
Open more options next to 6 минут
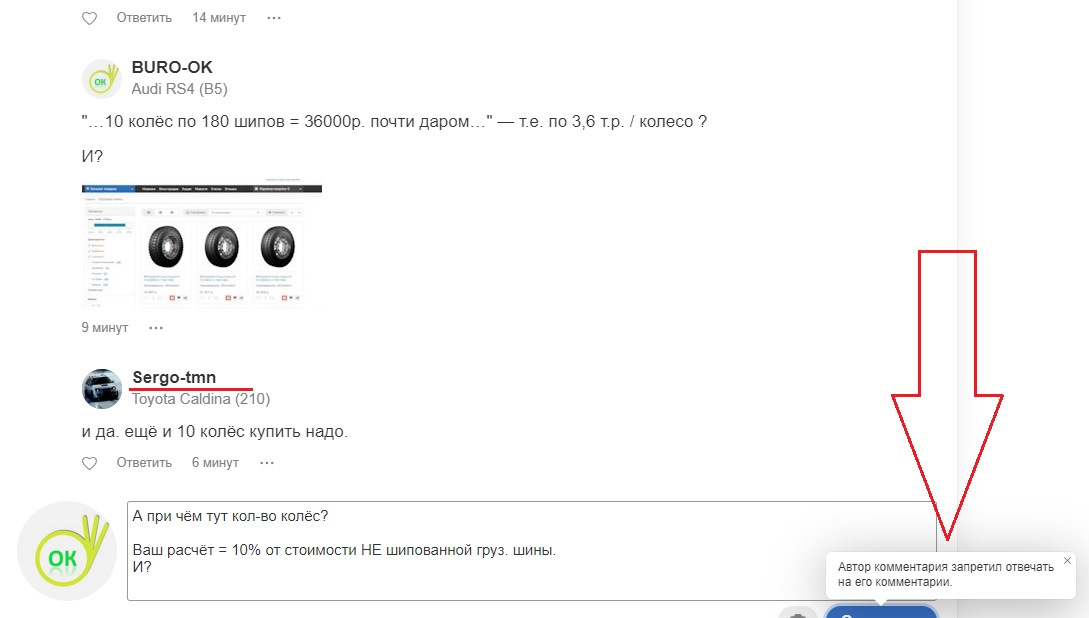tap(267, 462)
